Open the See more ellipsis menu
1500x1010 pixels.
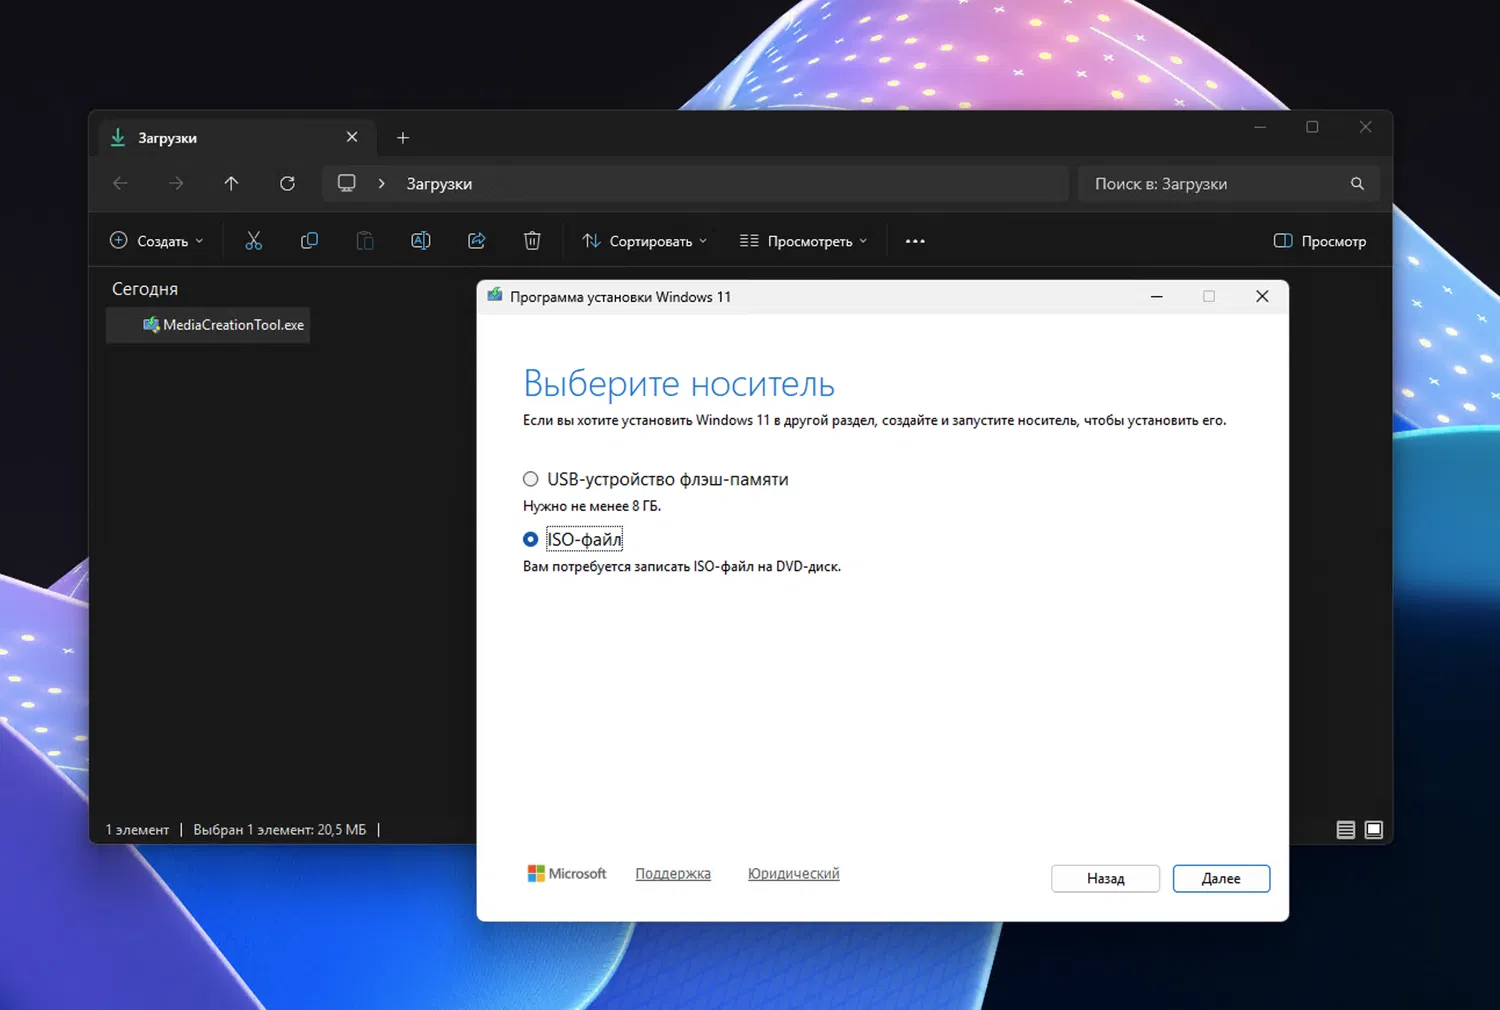[x=915, y=241]
